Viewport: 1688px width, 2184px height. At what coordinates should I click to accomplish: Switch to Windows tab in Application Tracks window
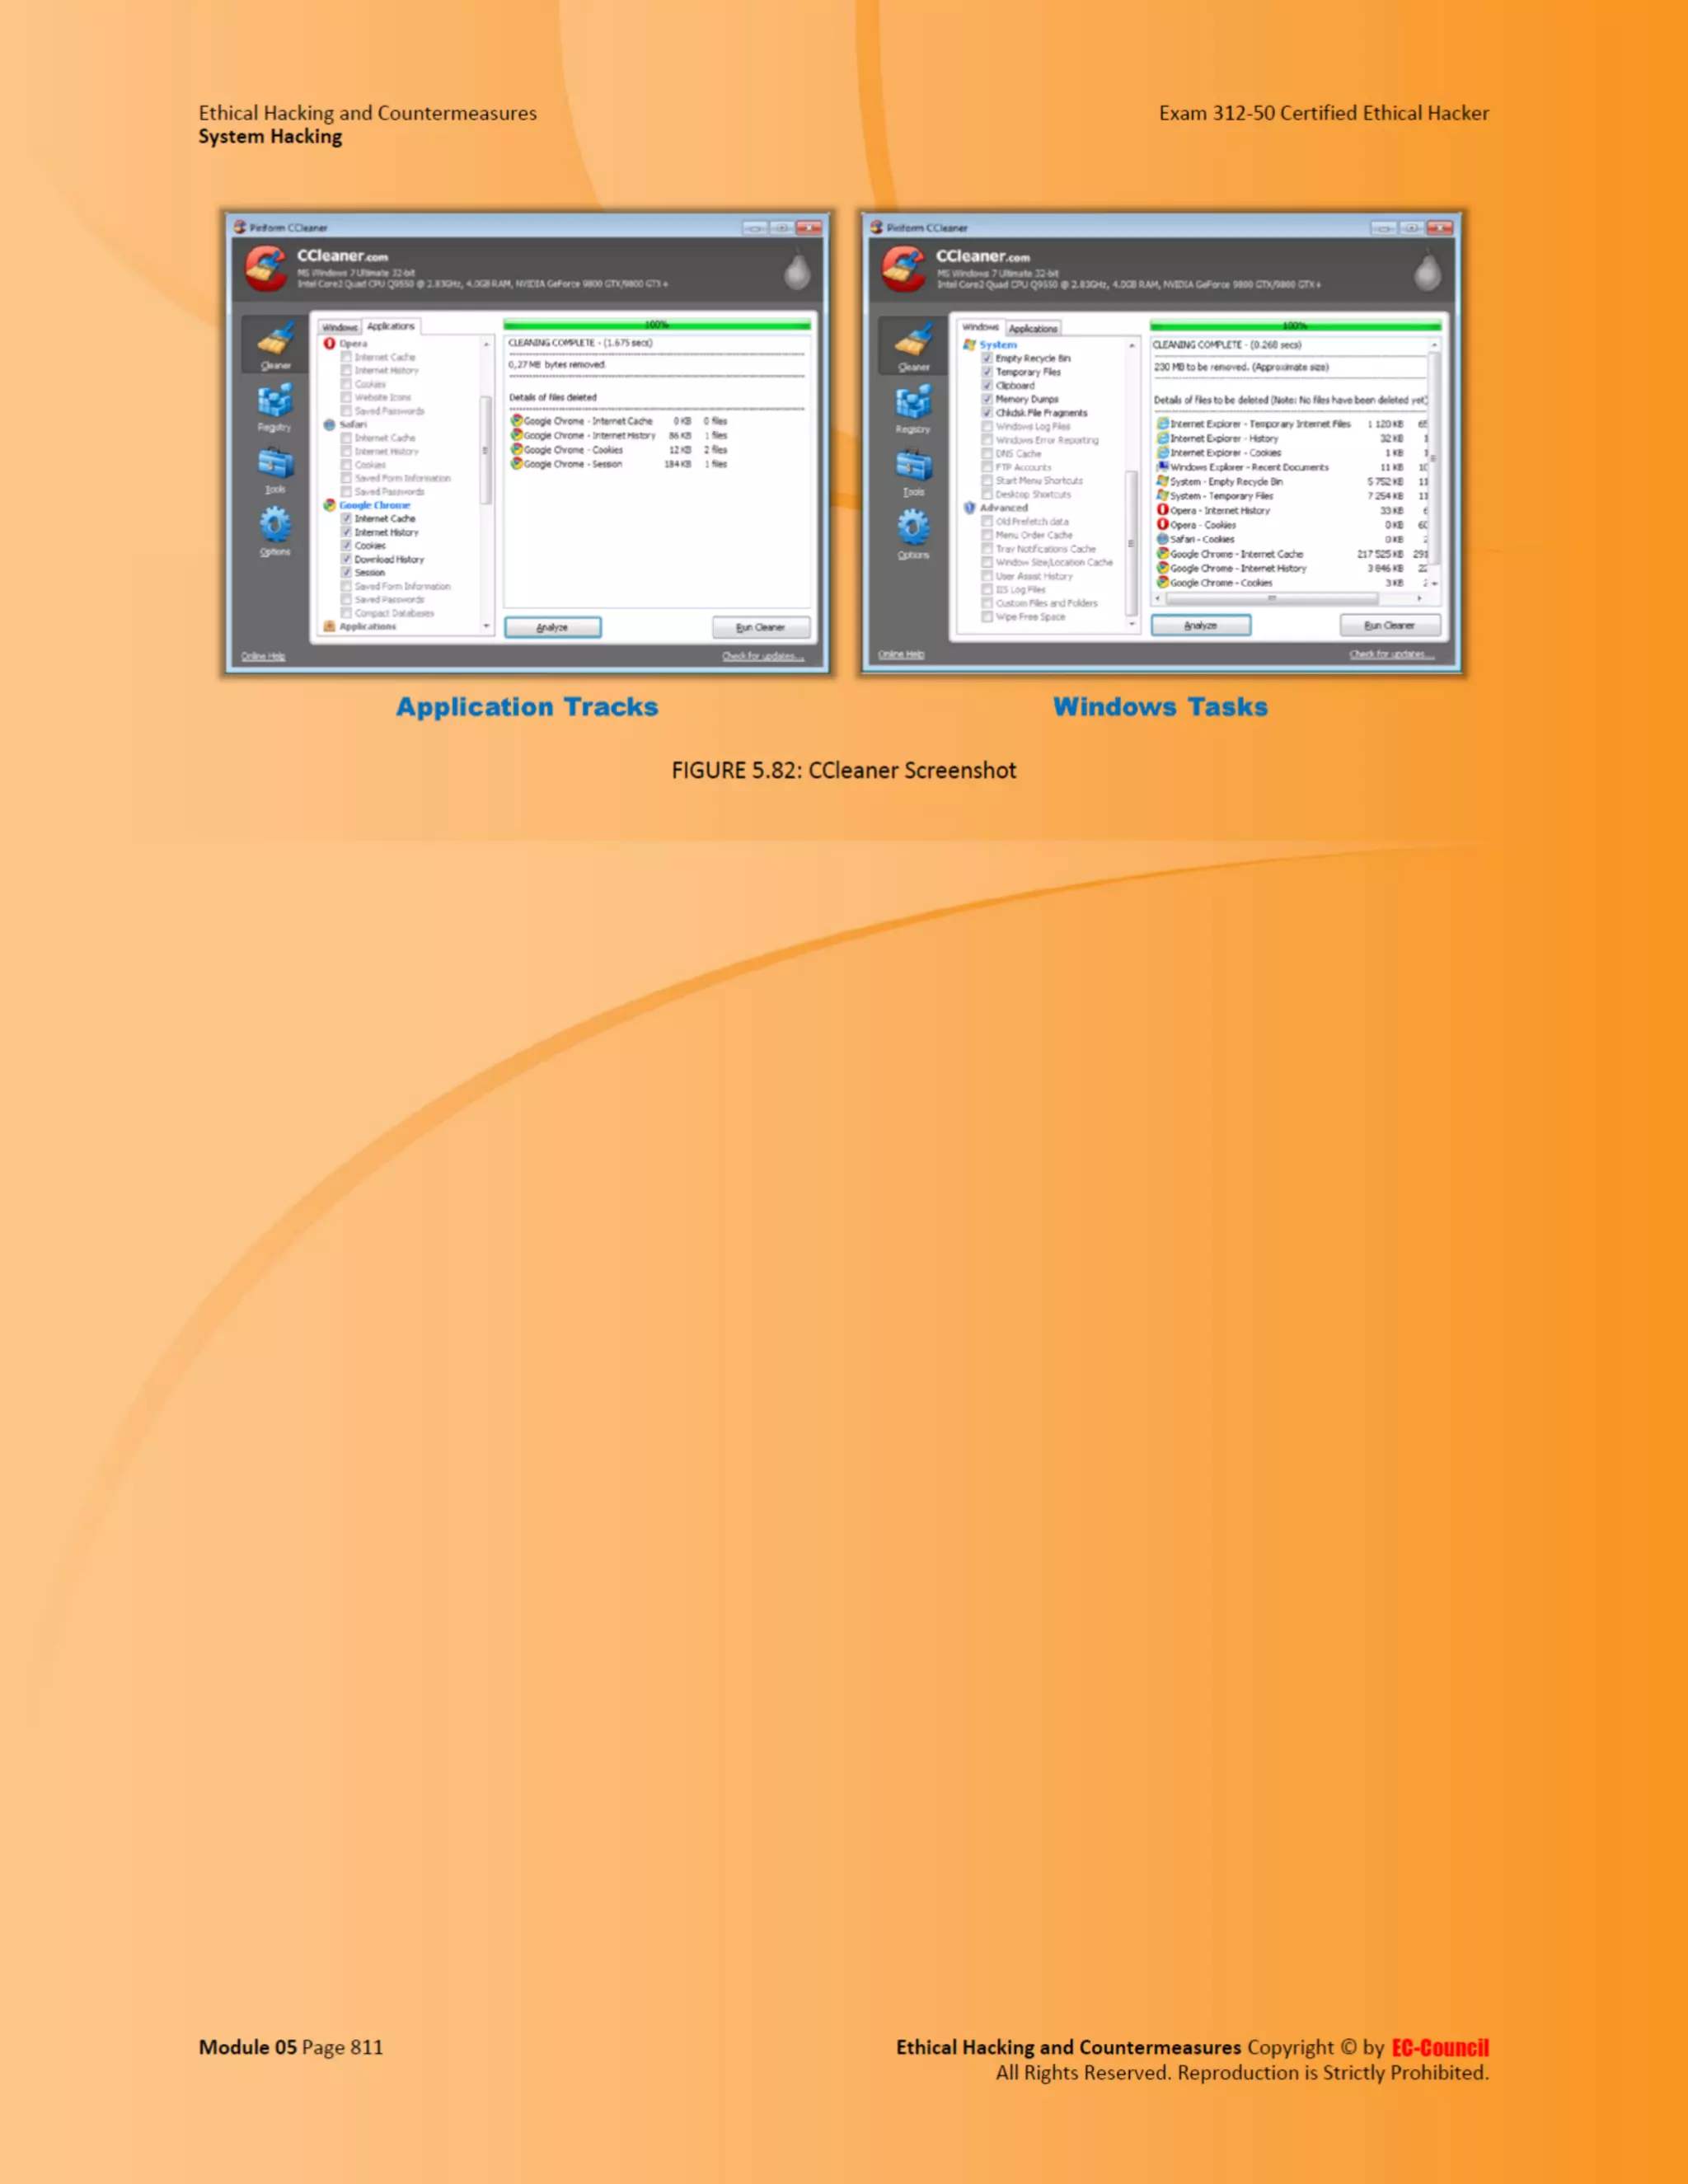click(340, 327)
